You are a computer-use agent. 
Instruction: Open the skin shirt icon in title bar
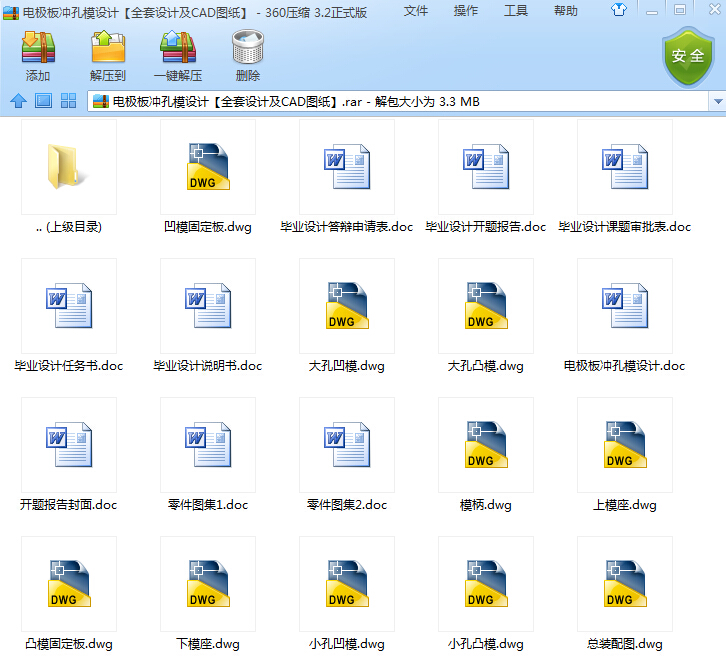pos(619,9)
